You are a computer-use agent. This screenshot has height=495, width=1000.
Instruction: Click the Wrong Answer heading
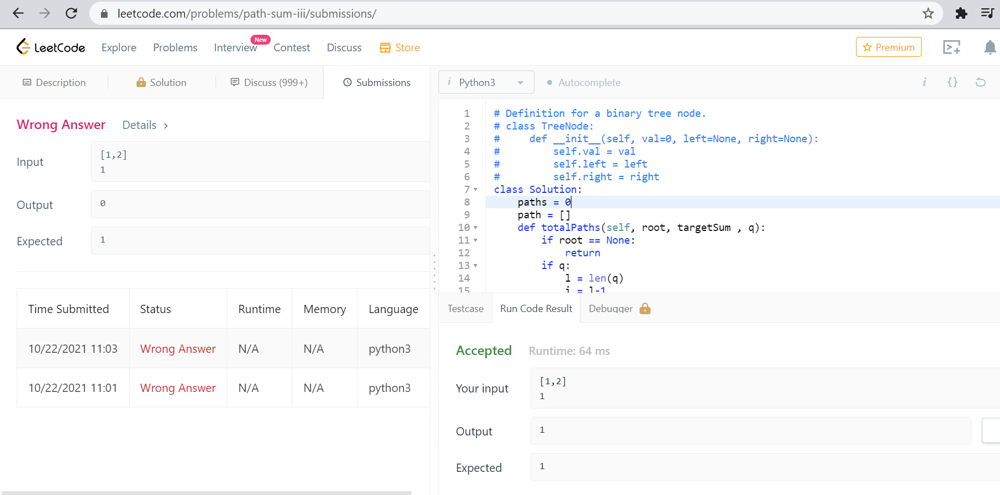click(61, 125)
